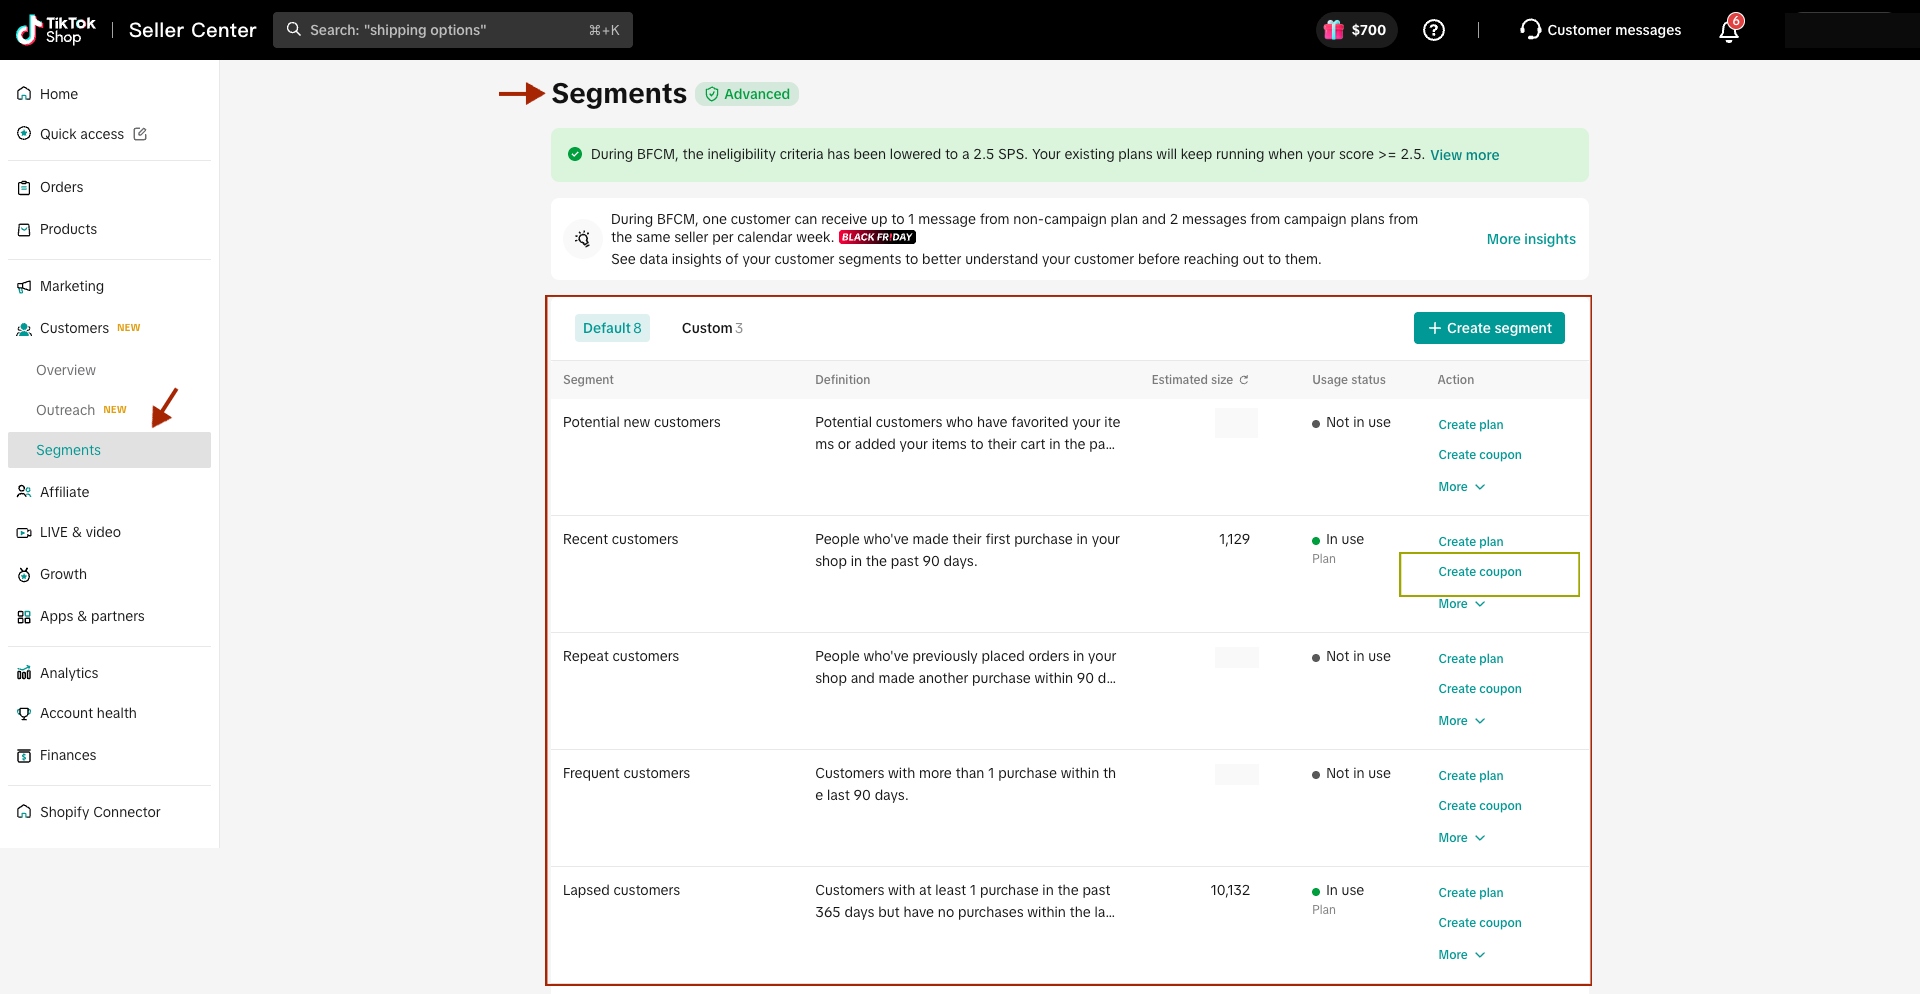
Task: Open Customer messages headset icon
Action: (x=1529, y=30)
